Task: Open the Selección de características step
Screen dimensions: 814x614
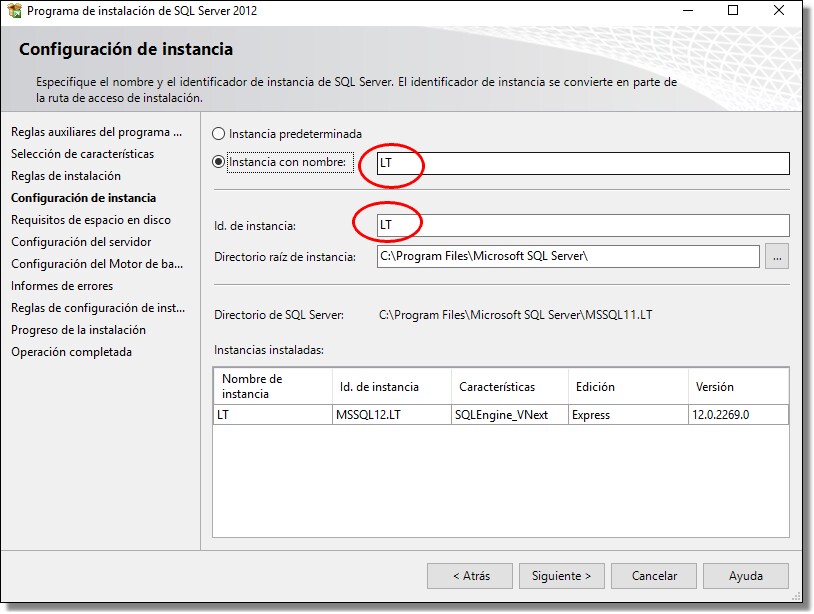Action: point(83,154)
